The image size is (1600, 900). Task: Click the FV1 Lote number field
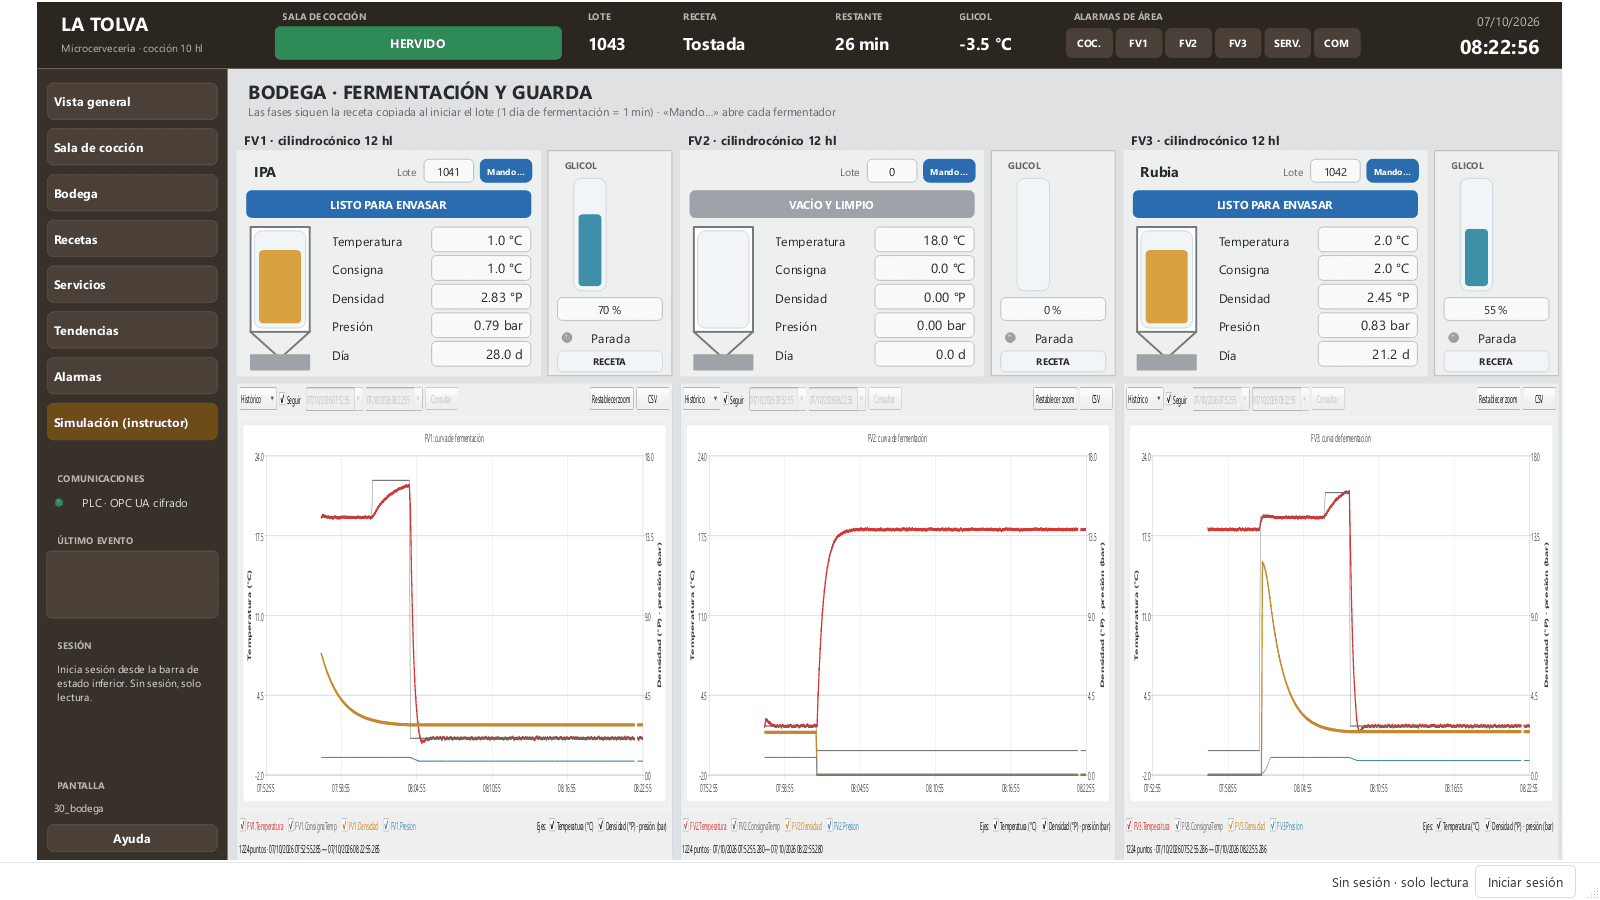click(448, 171)
